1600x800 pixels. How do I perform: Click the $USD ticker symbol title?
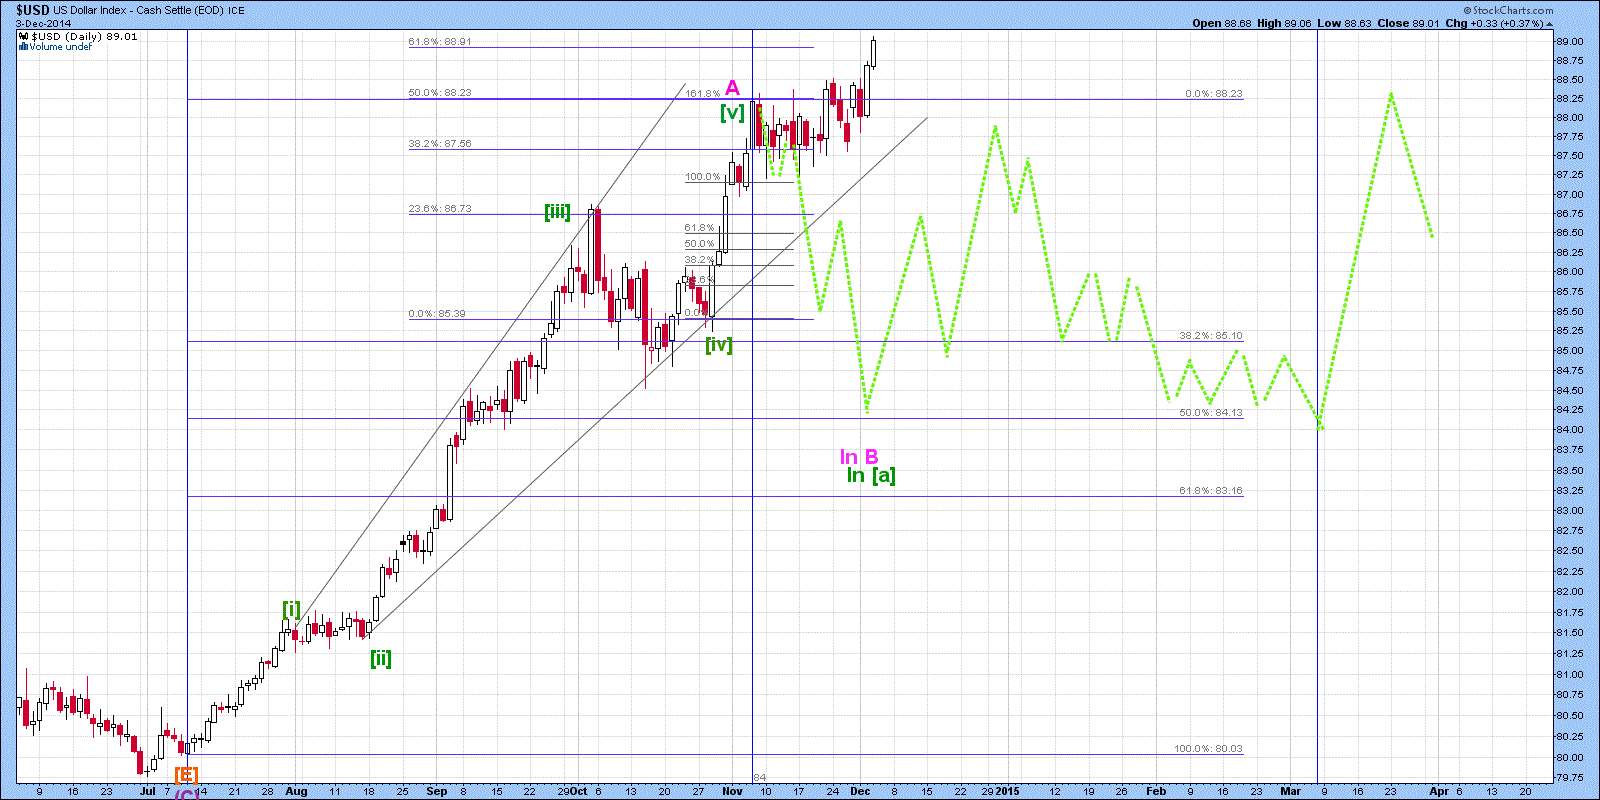[x=32, y=10]
